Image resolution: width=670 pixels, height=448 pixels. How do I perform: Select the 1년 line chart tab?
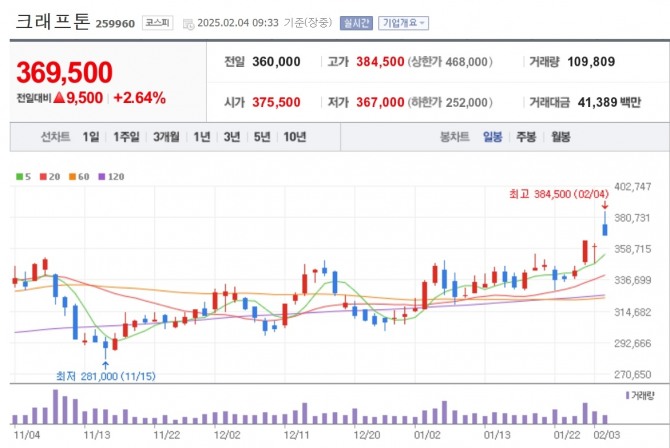202,137
